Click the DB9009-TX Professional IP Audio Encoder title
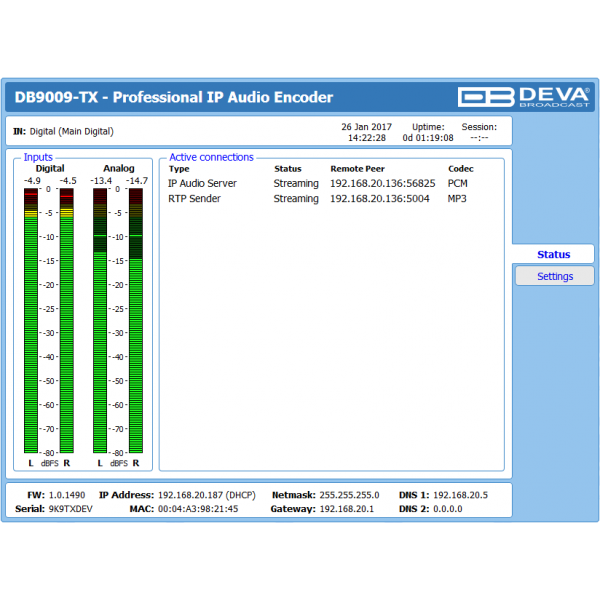 [x=174, y=97]
